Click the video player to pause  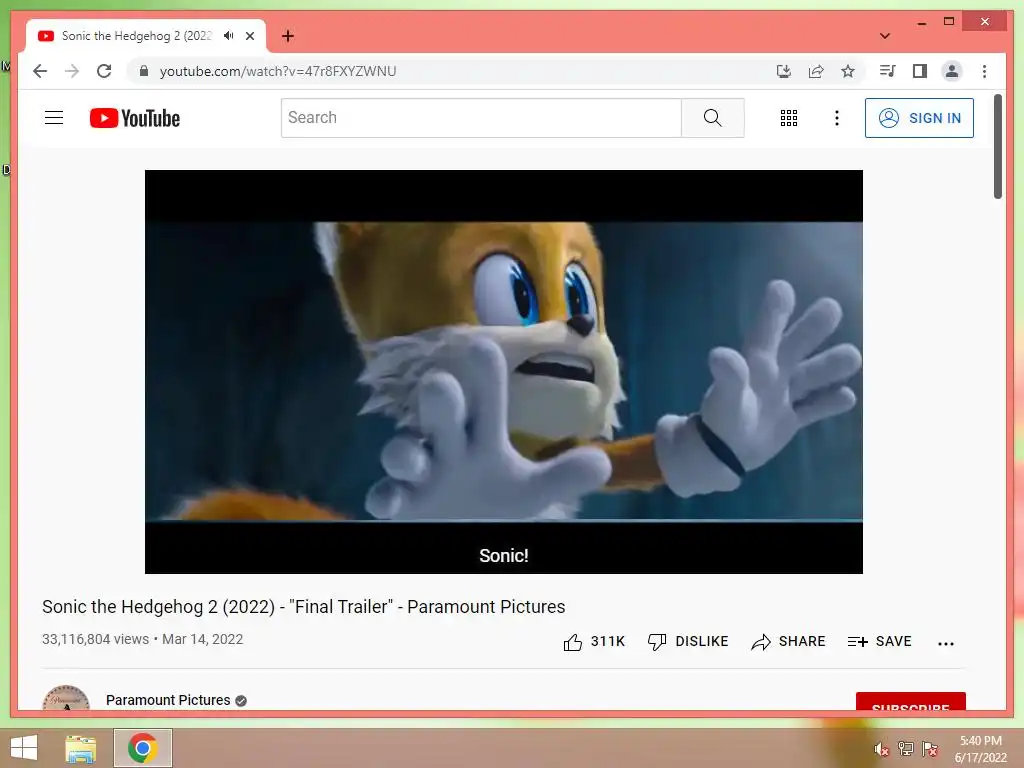coord(504,372)
